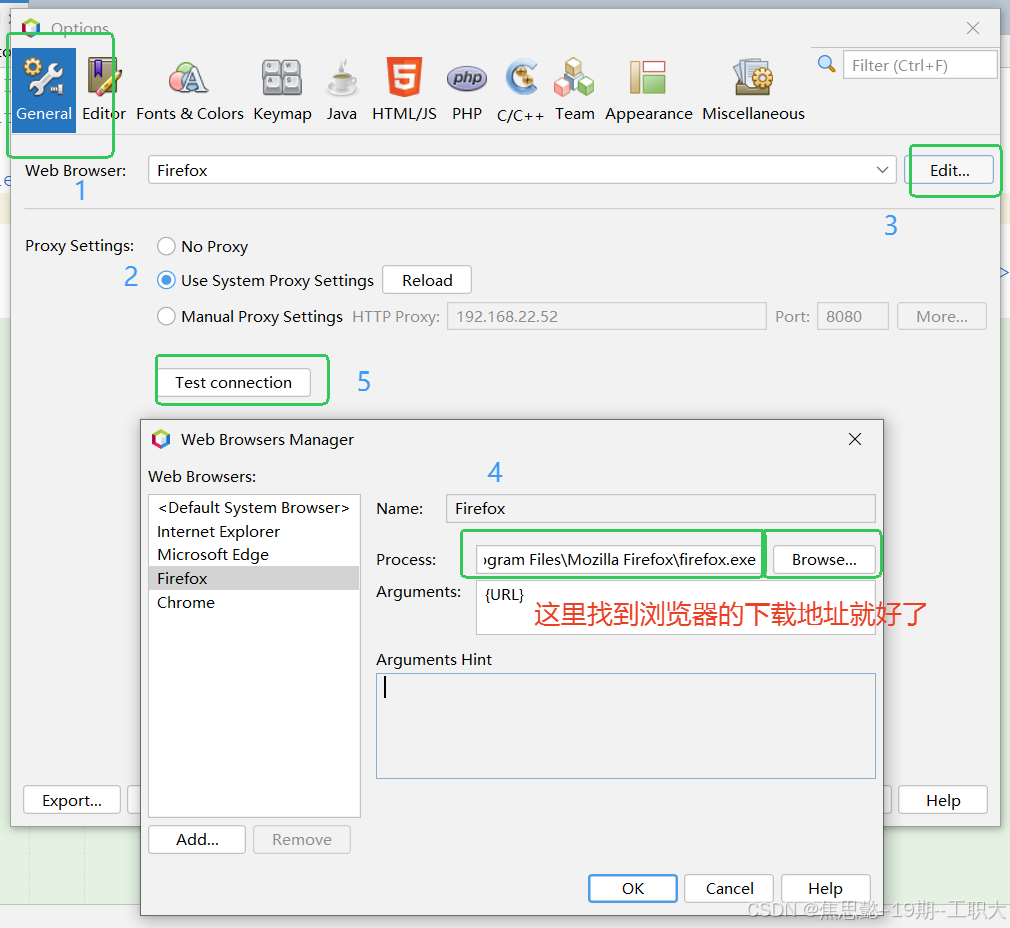Click Add... to add a browser
This screenshot has height=928, width=1010.
point(197,839)
